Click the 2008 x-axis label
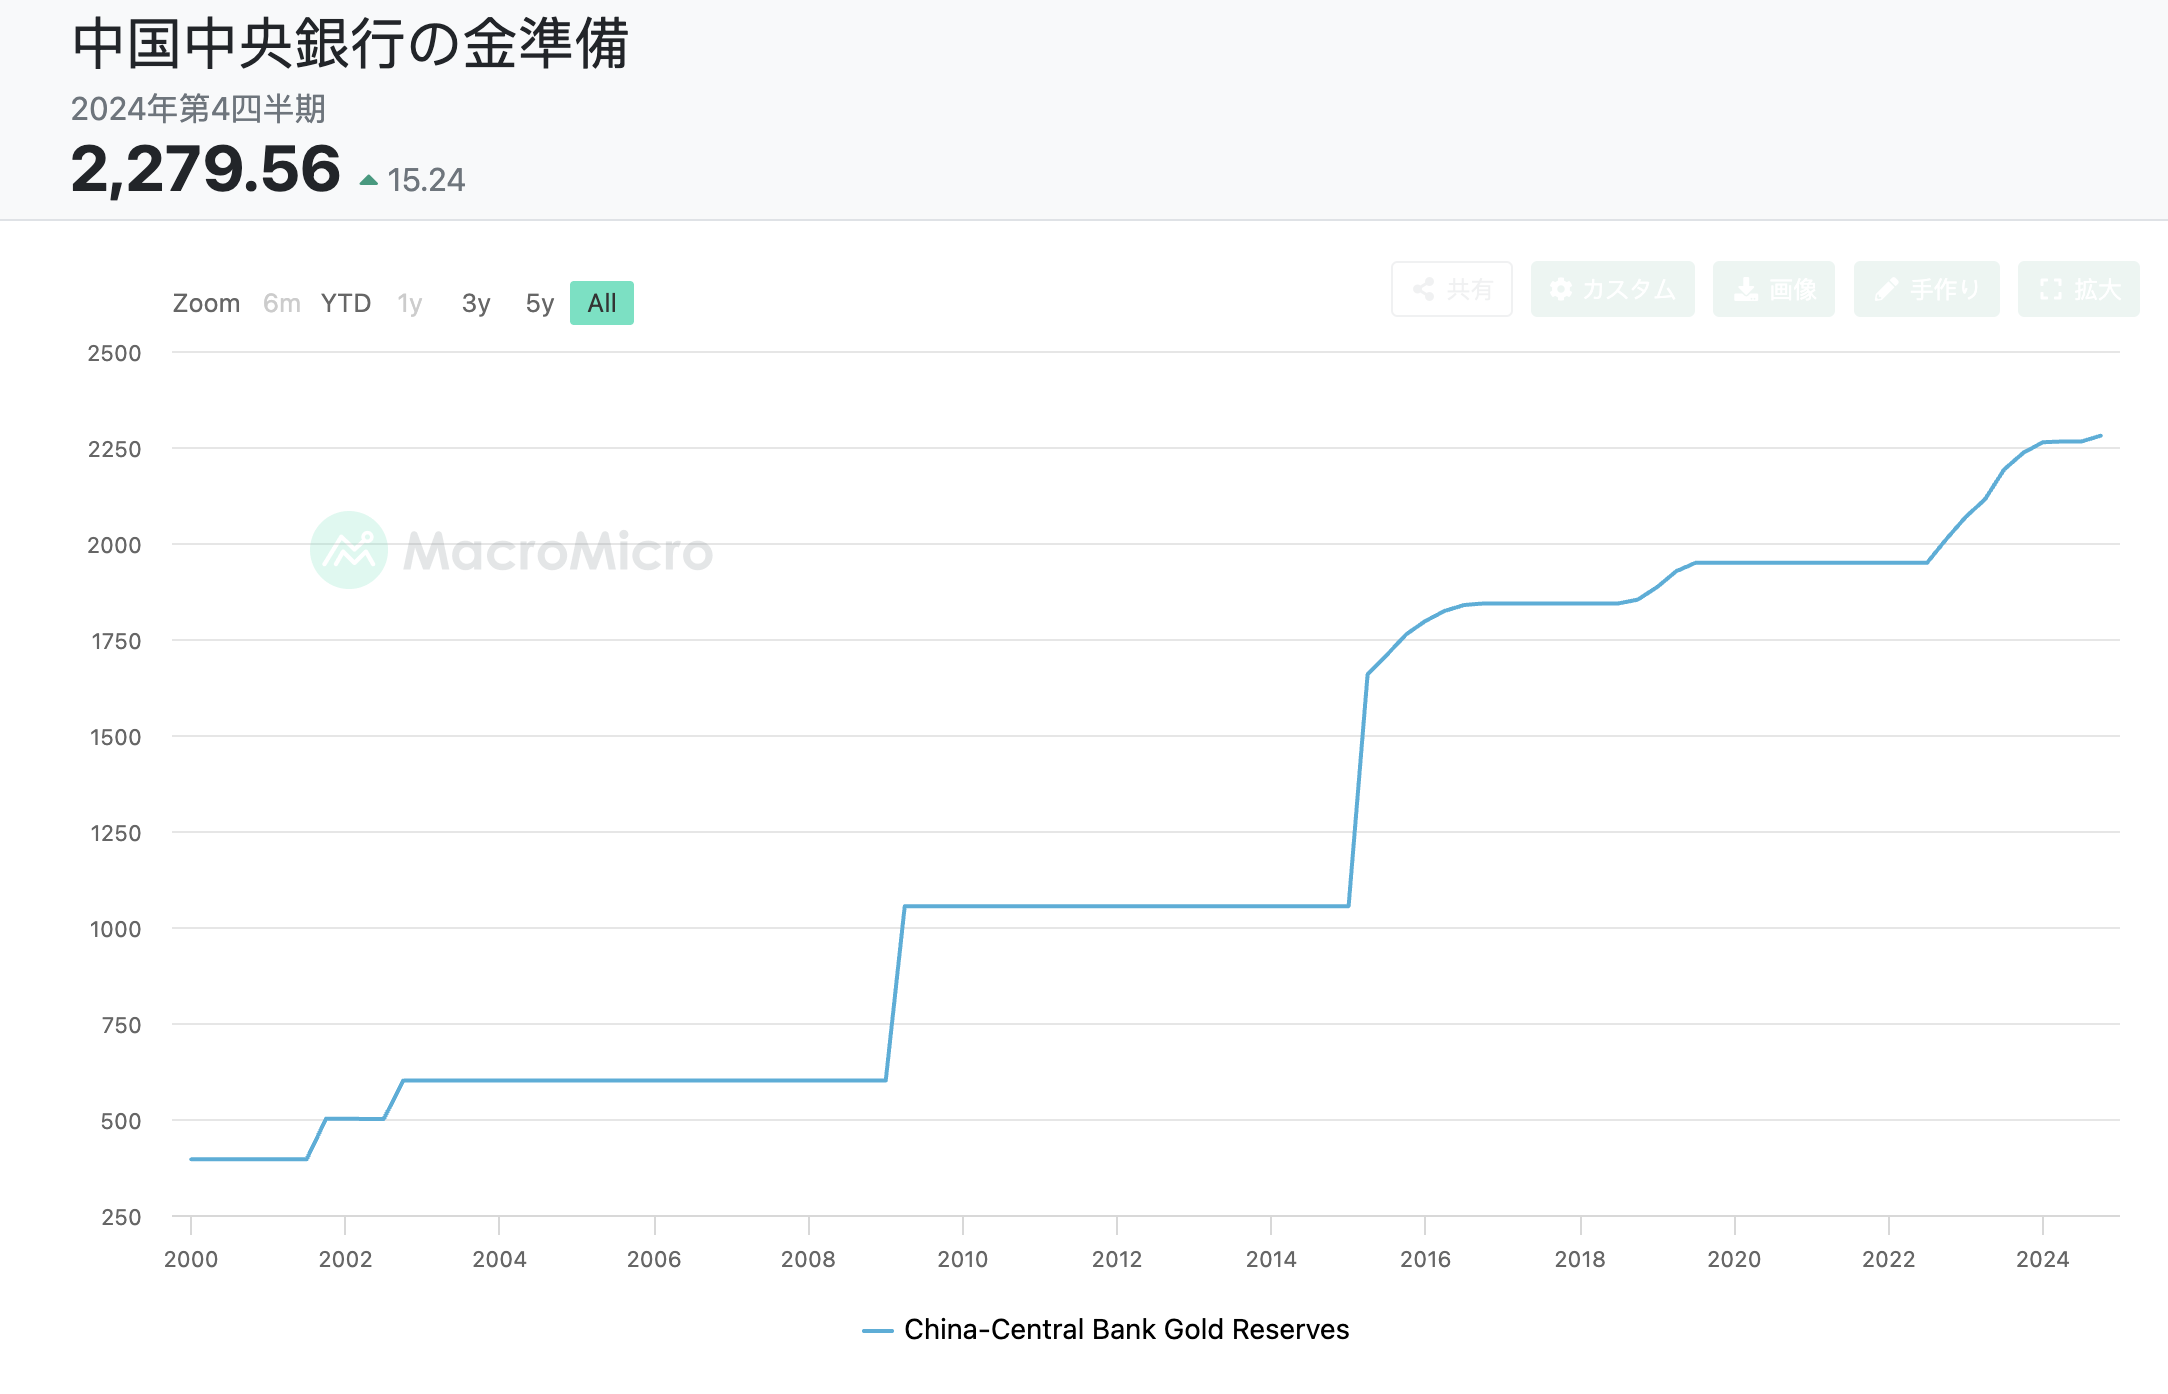Viewport: 2168px width, 1394px height. (808, 1259)
